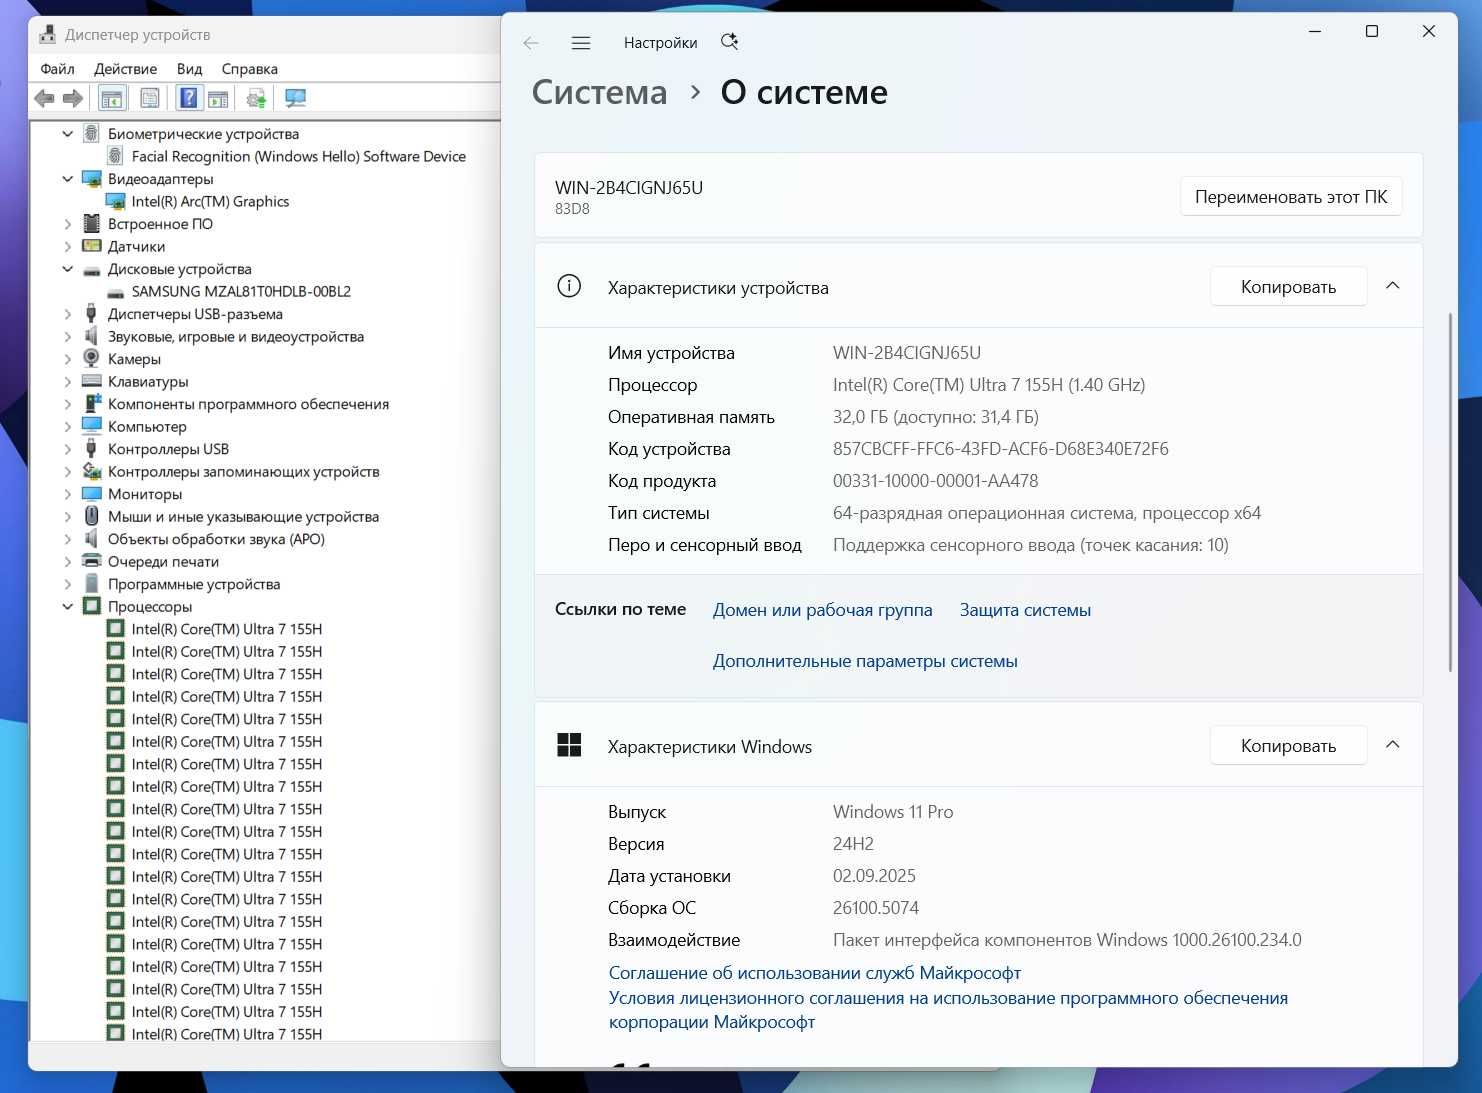Click the Камеры webcam icon
This screenshot has width=1482, height=1093.
pyautogui.click(x=91, y=358)
